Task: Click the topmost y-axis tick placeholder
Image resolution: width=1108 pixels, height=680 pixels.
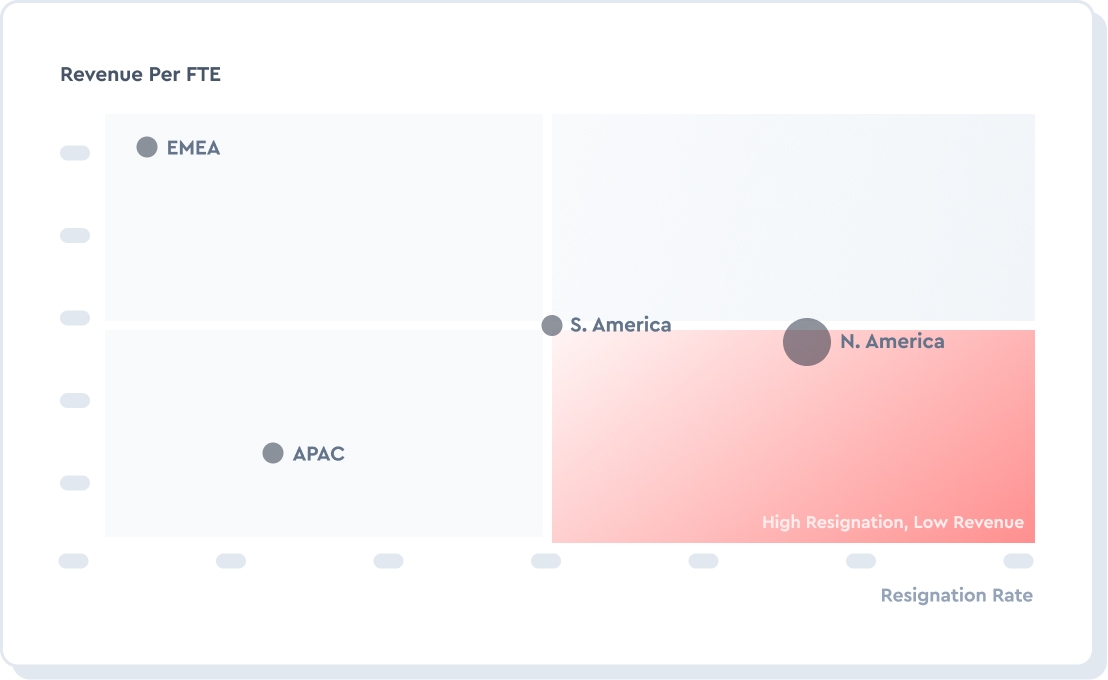Action: [75, 153]
